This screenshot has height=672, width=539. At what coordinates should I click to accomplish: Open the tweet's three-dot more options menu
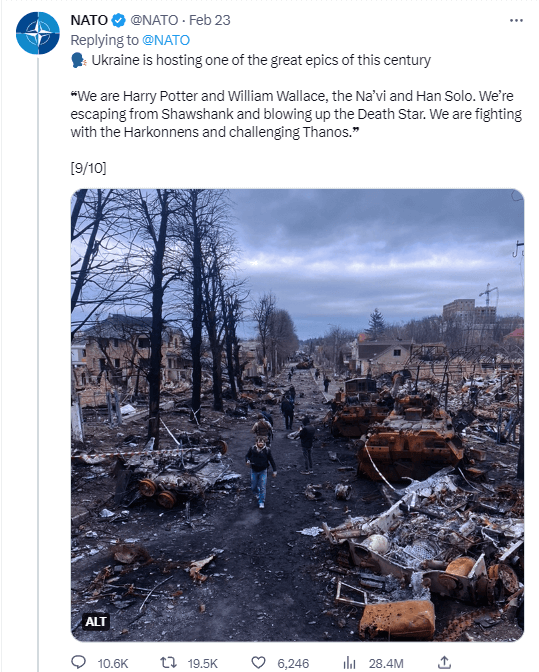[x=516, y=20]
